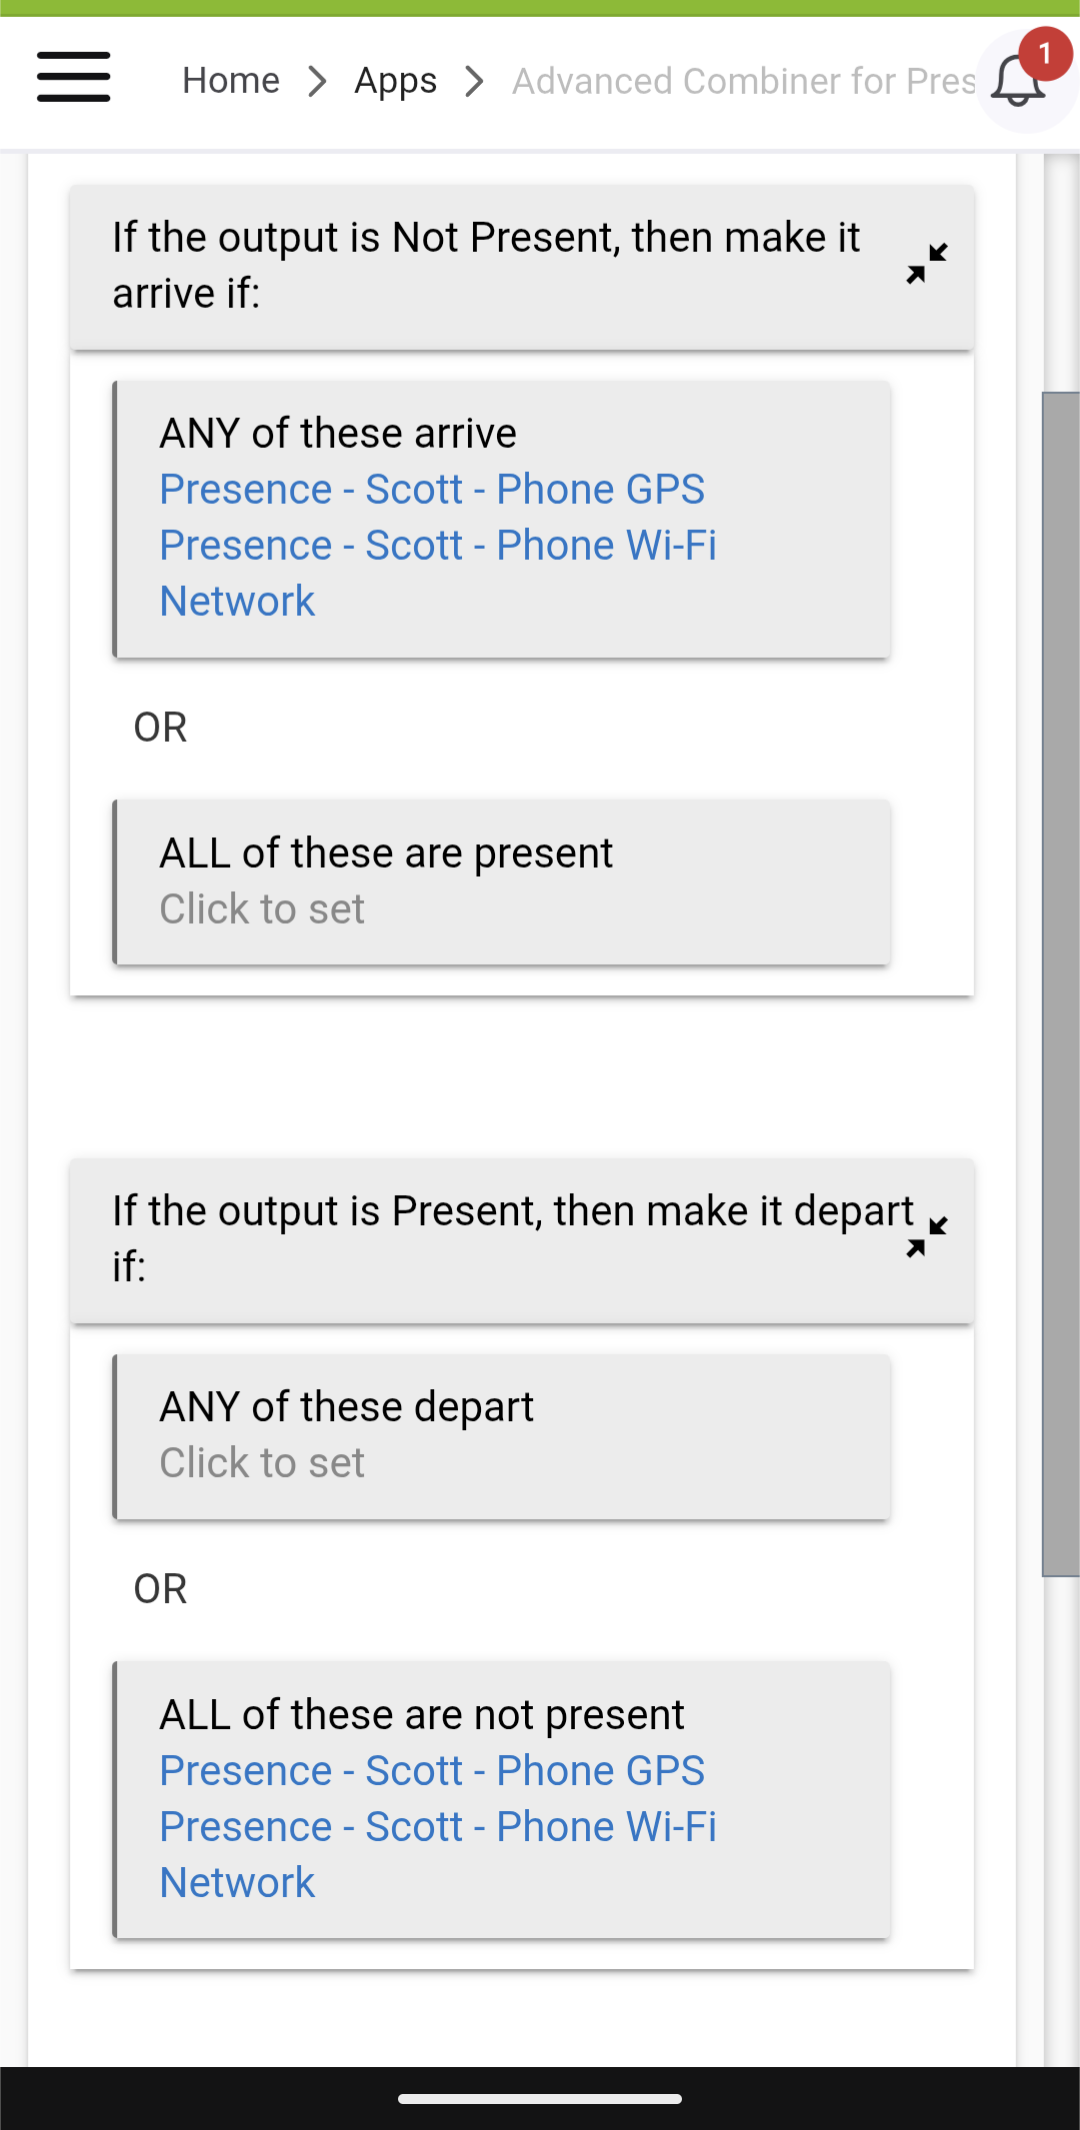The width and height of the screenshot is (1080, 2130).
Task: Open the notifications bell
Action: [x=1018, y=80]
